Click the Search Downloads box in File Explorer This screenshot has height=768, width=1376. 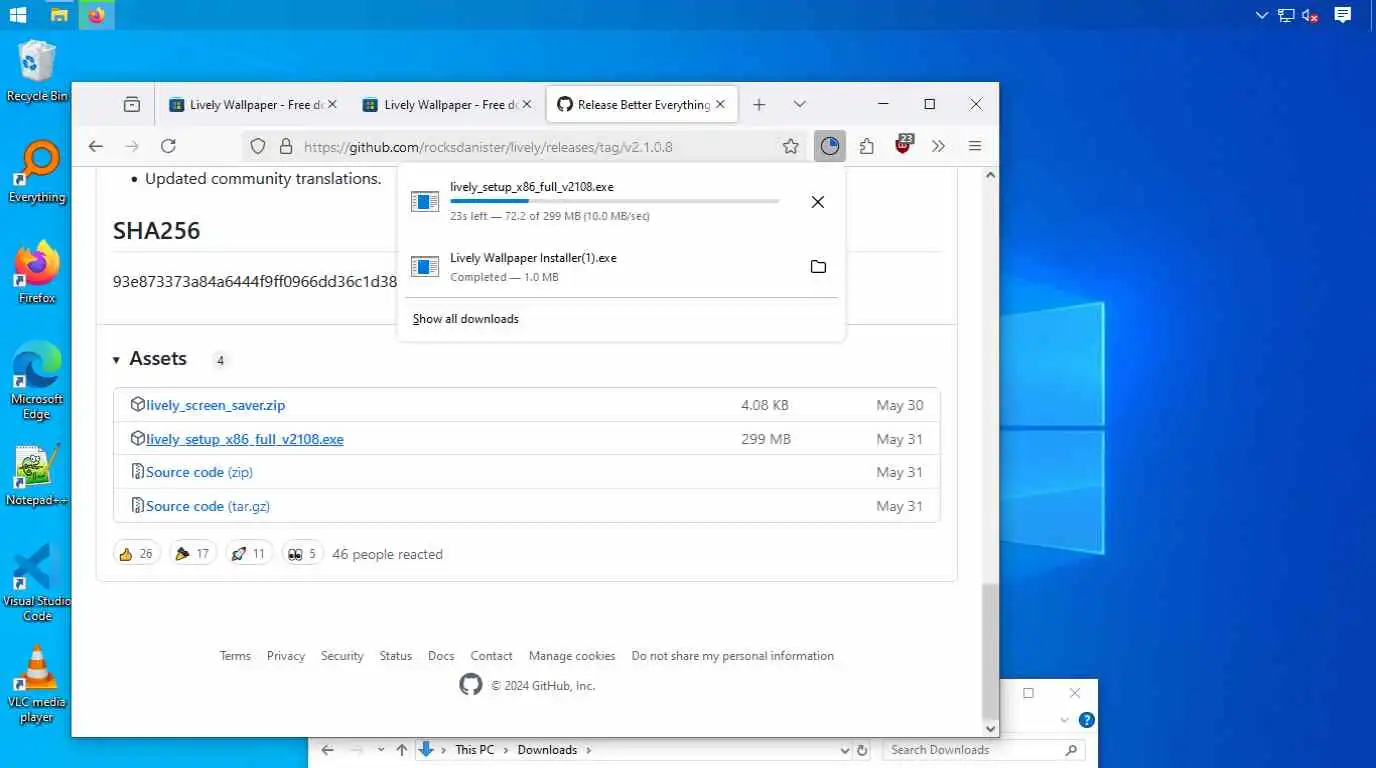982,749
